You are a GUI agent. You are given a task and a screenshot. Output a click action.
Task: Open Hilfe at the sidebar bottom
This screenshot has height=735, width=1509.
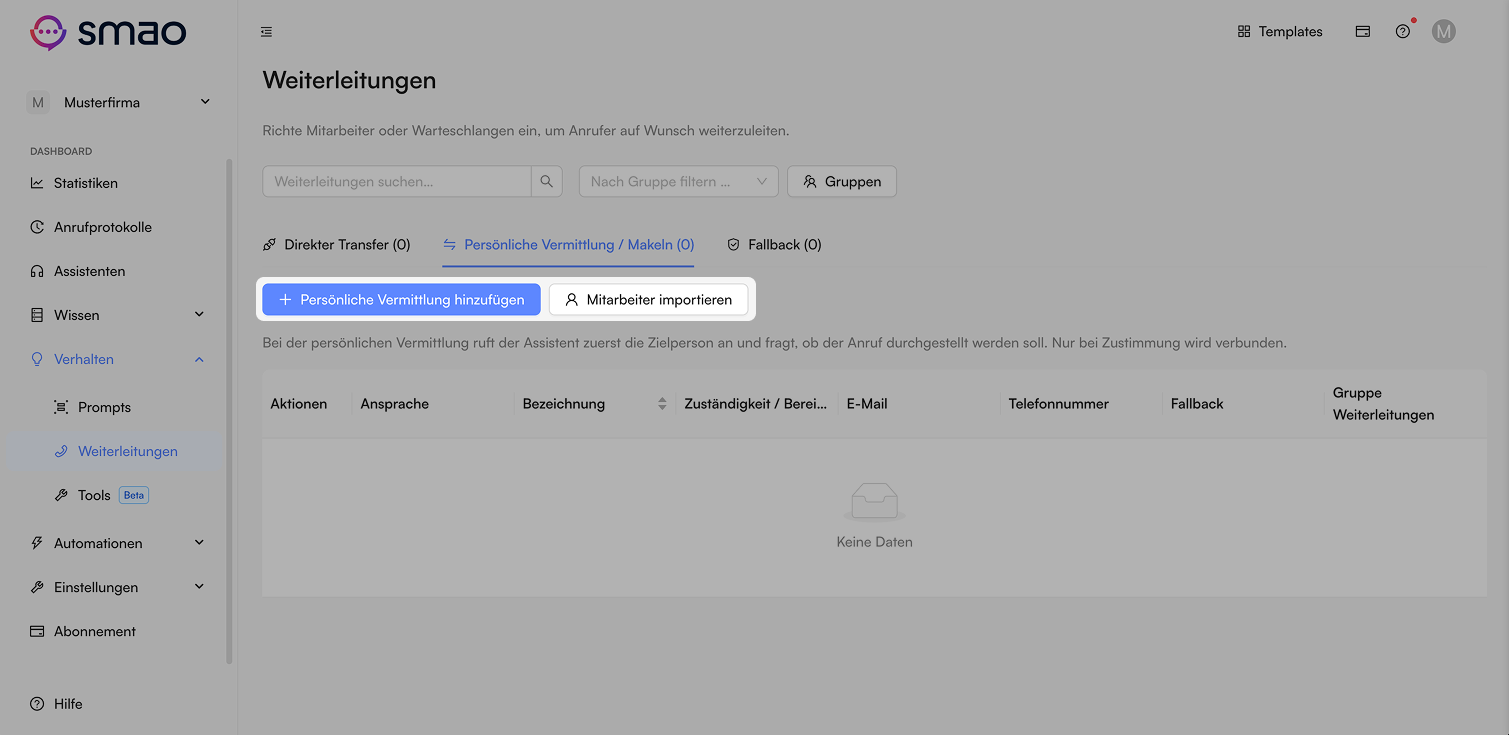56,704
